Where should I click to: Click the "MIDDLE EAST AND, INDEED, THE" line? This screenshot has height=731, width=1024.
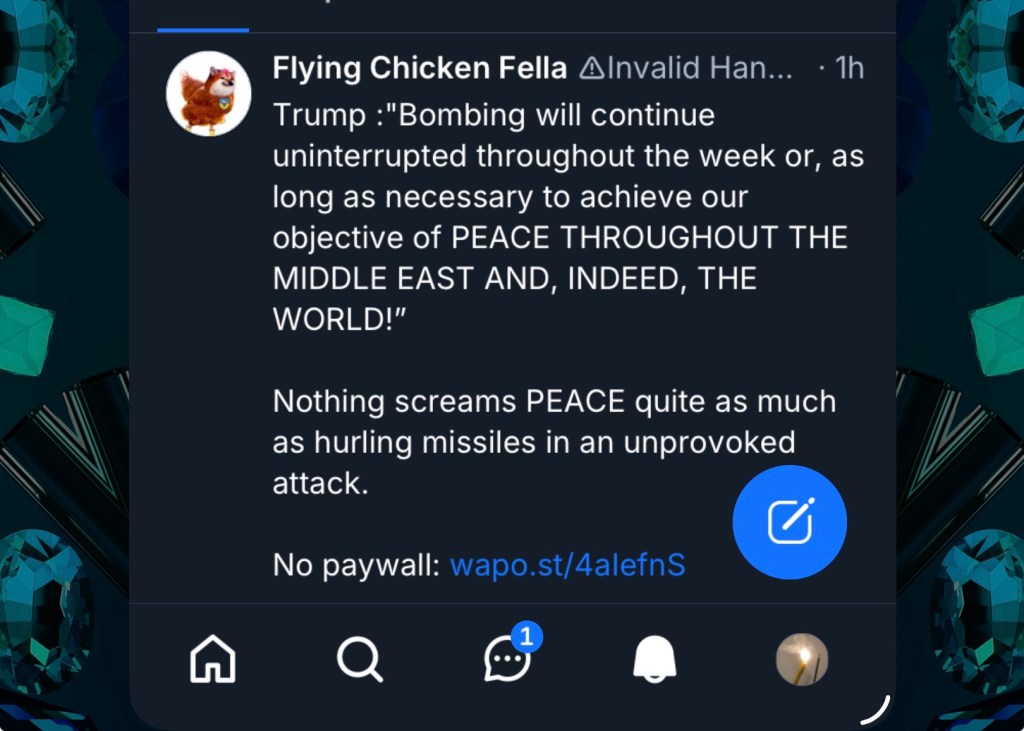click(514, 278)
